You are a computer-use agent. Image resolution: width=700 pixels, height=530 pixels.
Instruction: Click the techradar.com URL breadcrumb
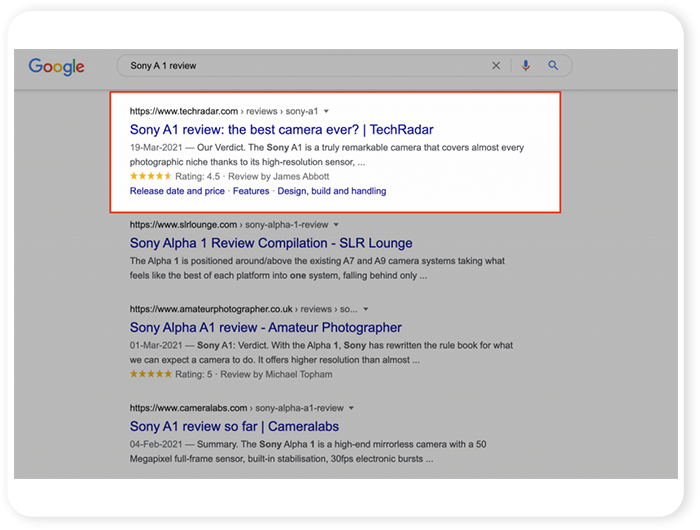224,111
